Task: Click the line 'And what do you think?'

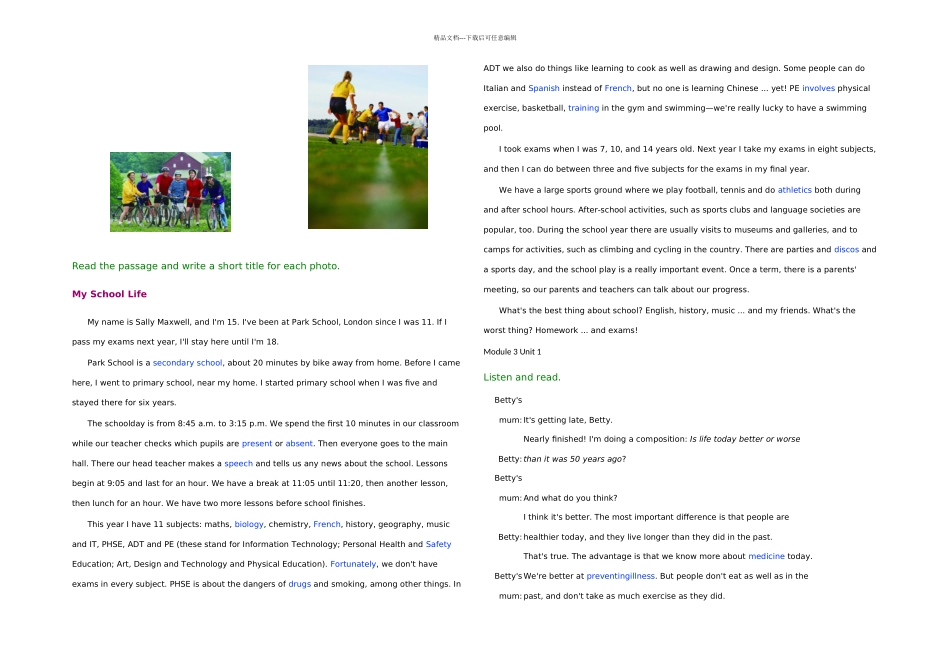Action: [x=570, y=498]
